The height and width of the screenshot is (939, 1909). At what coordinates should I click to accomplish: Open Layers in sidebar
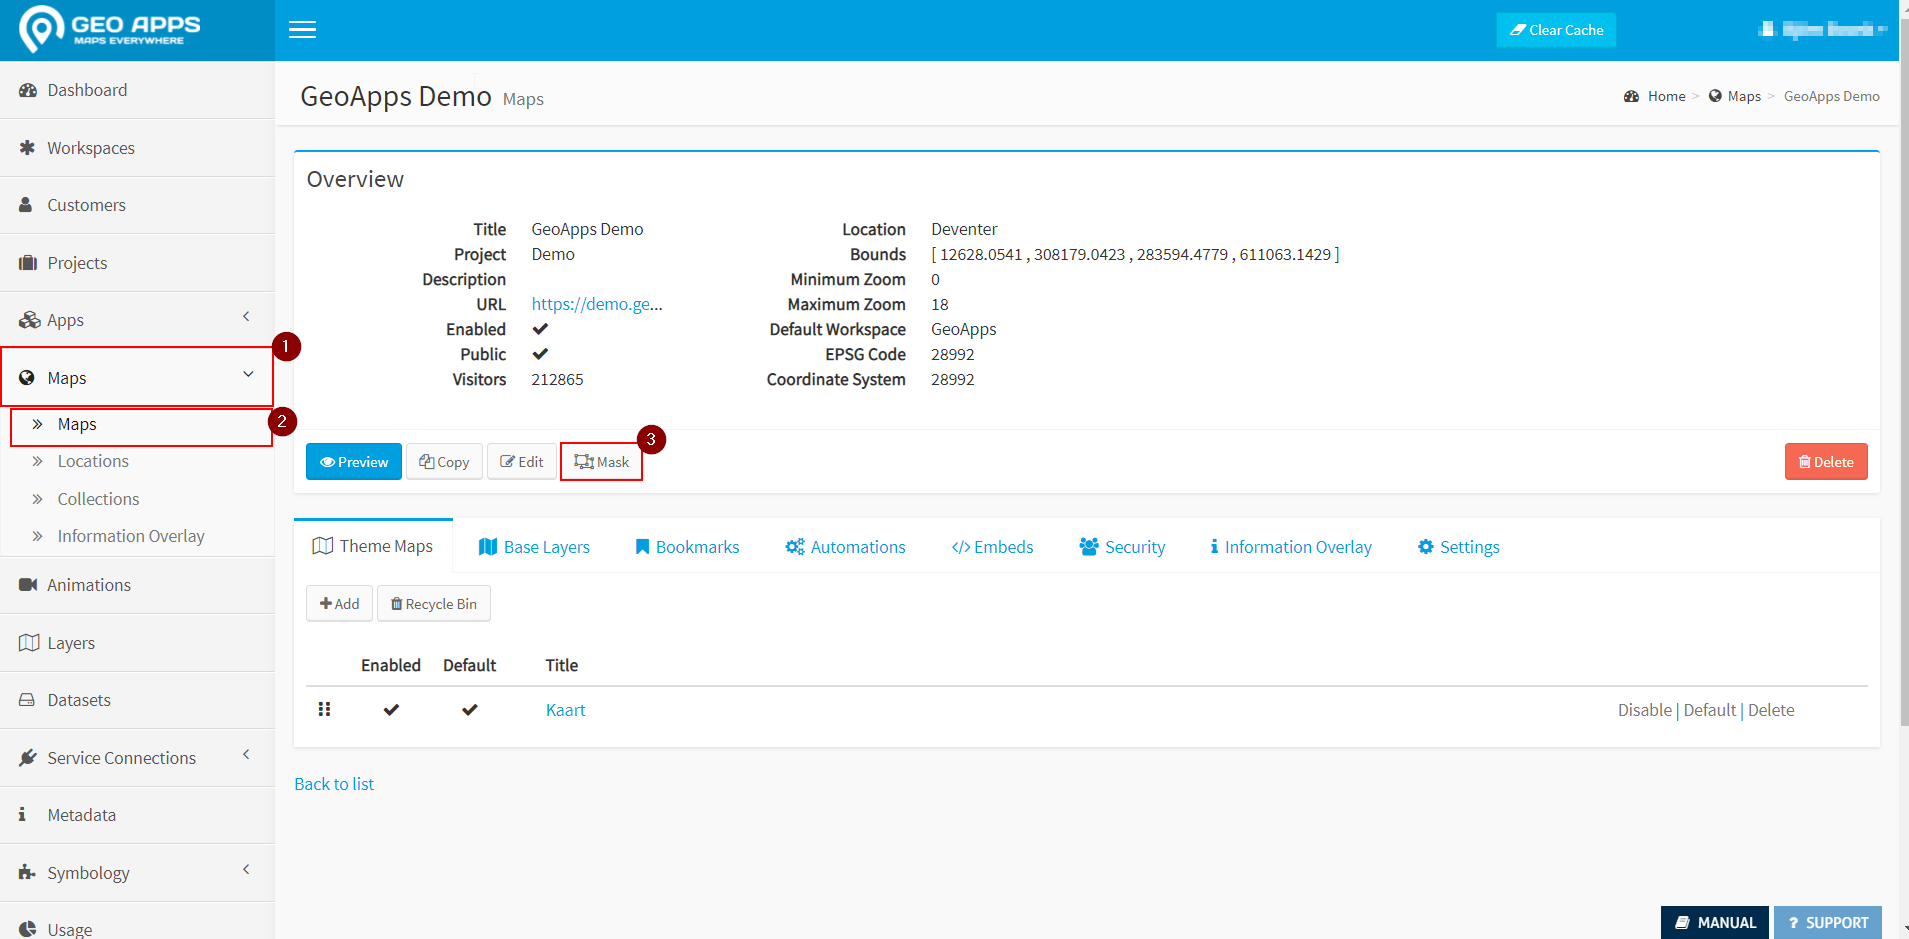[x=137, y=643]
